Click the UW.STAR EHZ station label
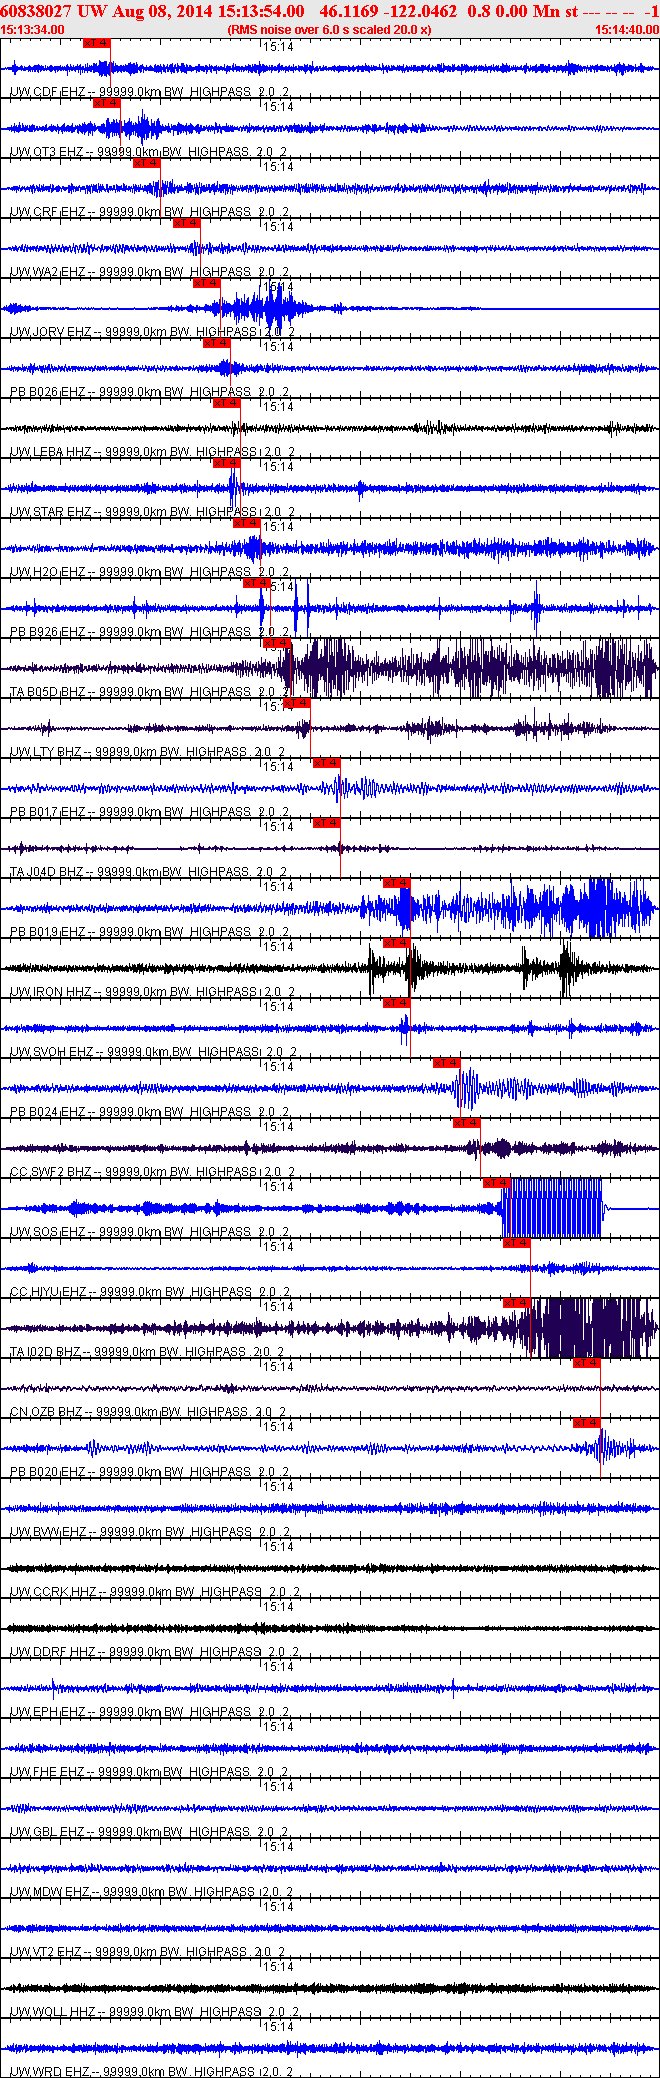 tap(51, 512)
